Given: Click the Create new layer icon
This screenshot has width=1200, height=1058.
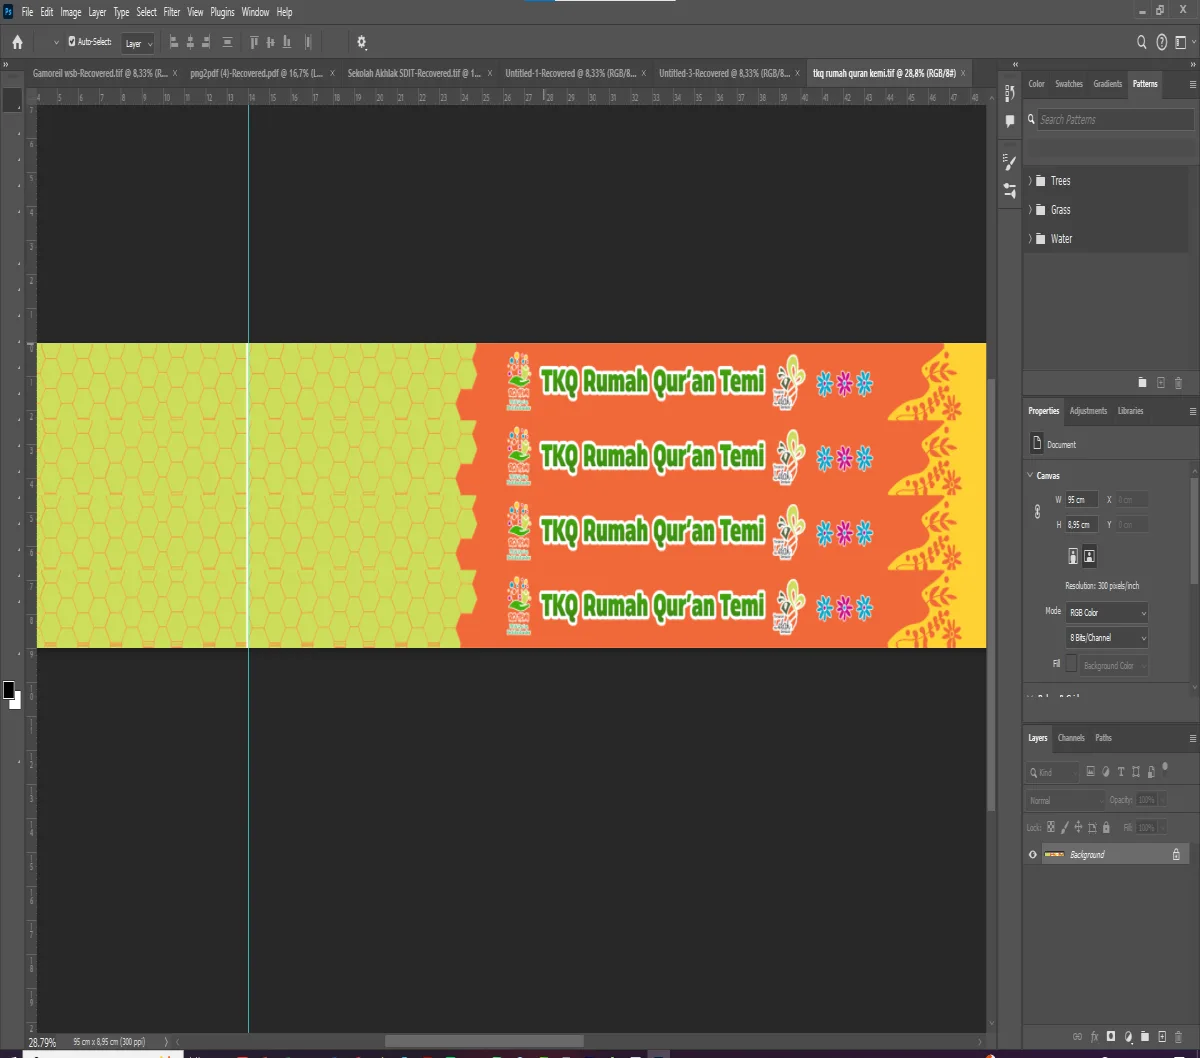Looking at the screenshot, I should coord(1161,1037).
